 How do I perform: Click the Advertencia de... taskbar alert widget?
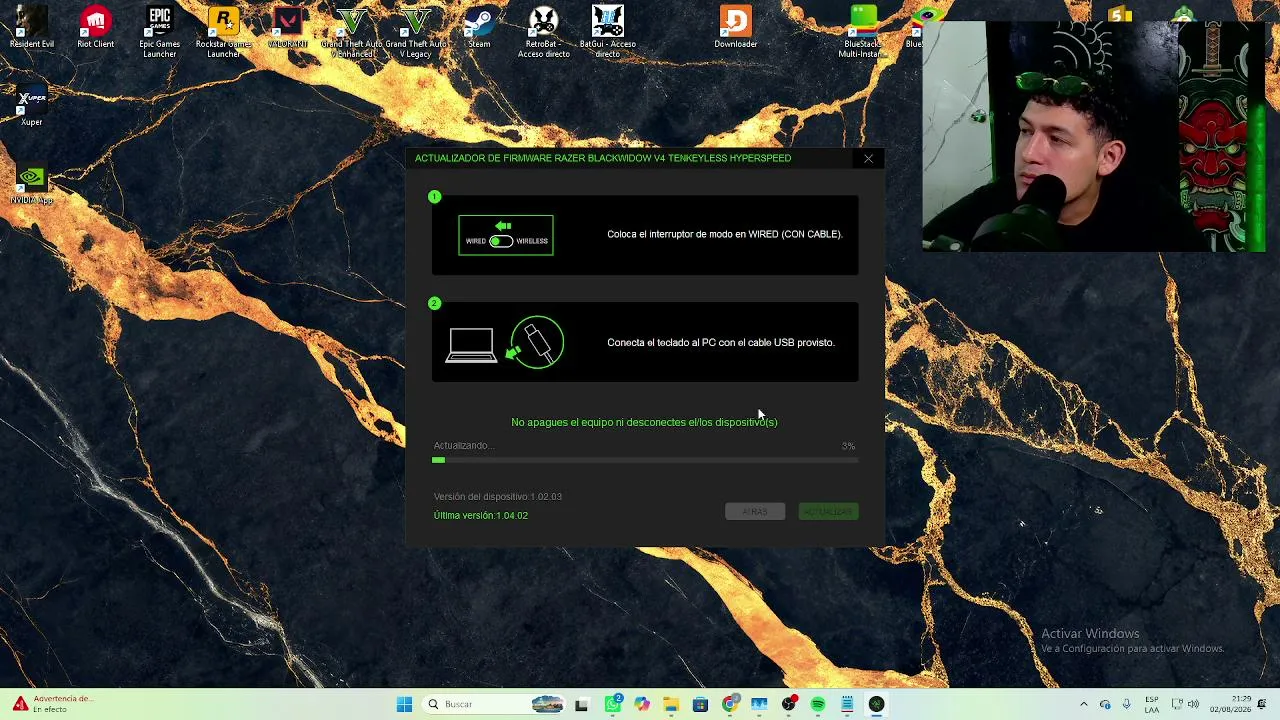click(x=52, y=704)
